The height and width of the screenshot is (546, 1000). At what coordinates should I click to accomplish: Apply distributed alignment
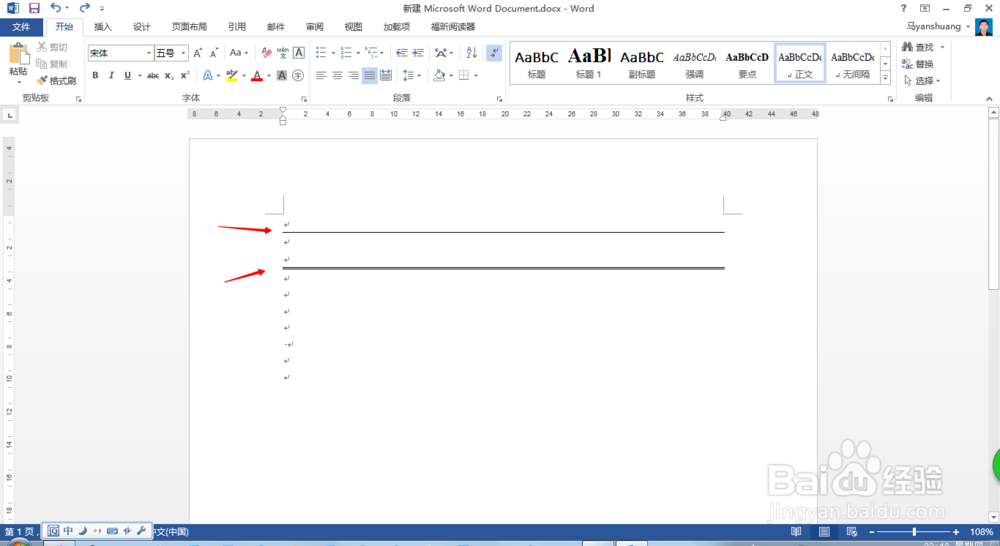click(x=386, y=75)
